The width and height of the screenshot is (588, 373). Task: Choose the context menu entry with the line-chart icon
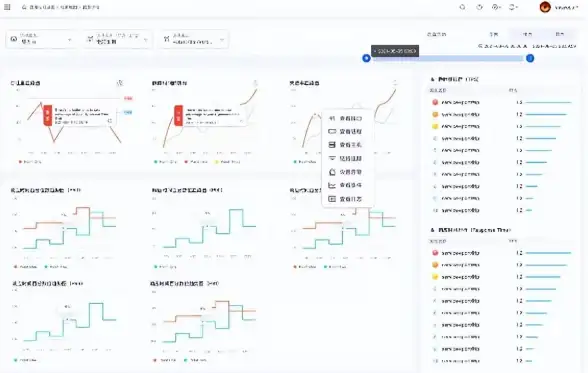point(348,185)
